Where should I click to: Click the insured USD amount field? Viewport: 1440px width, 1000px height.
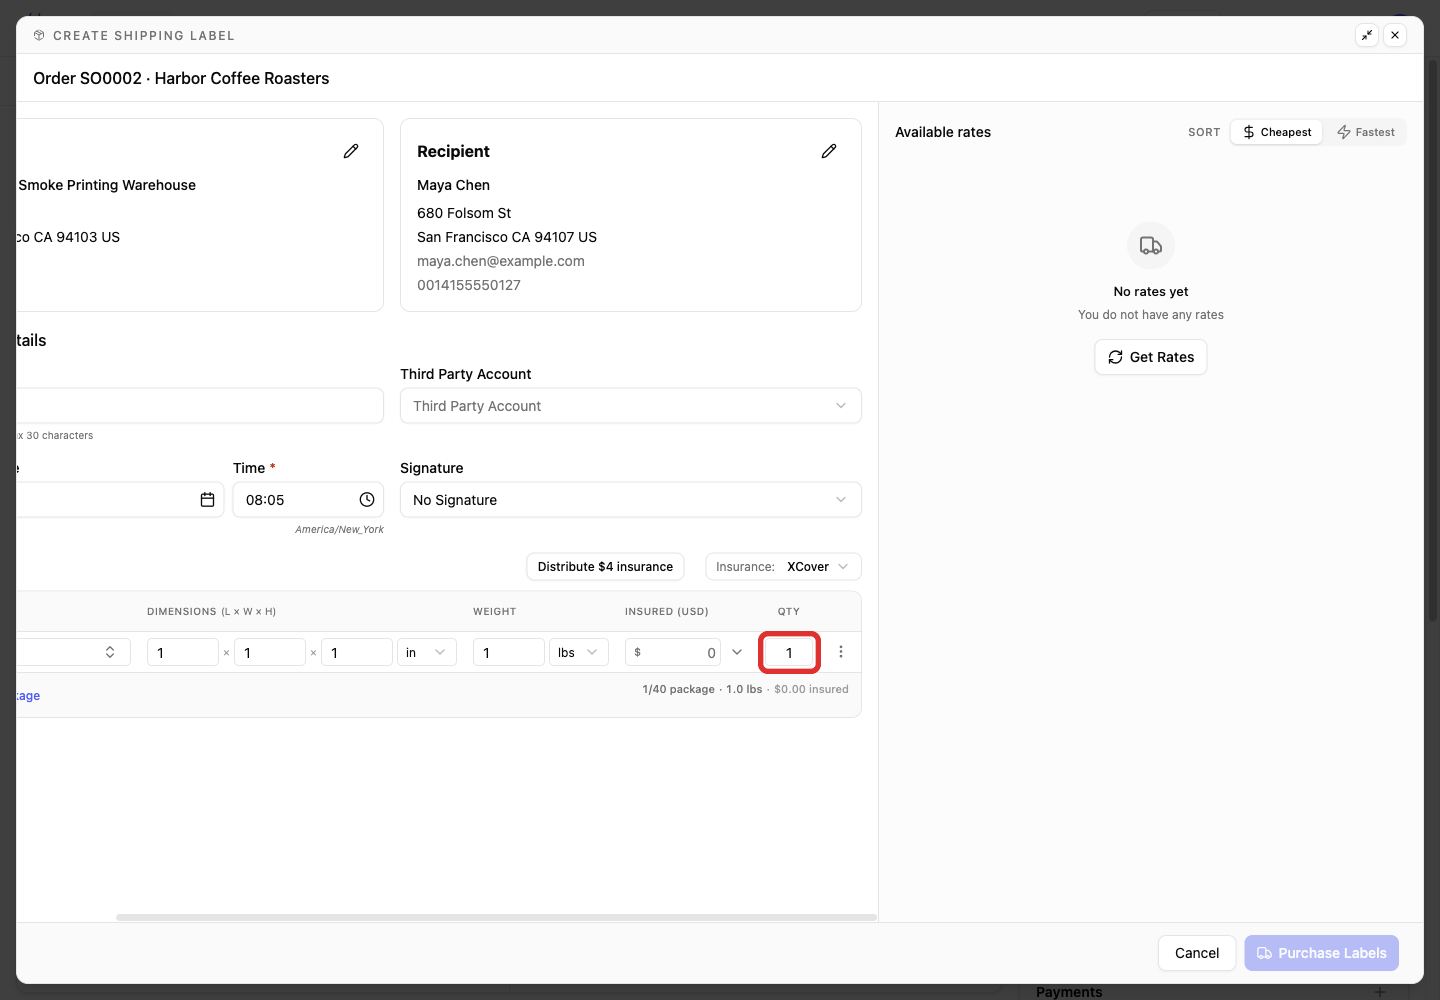(673, 652)
